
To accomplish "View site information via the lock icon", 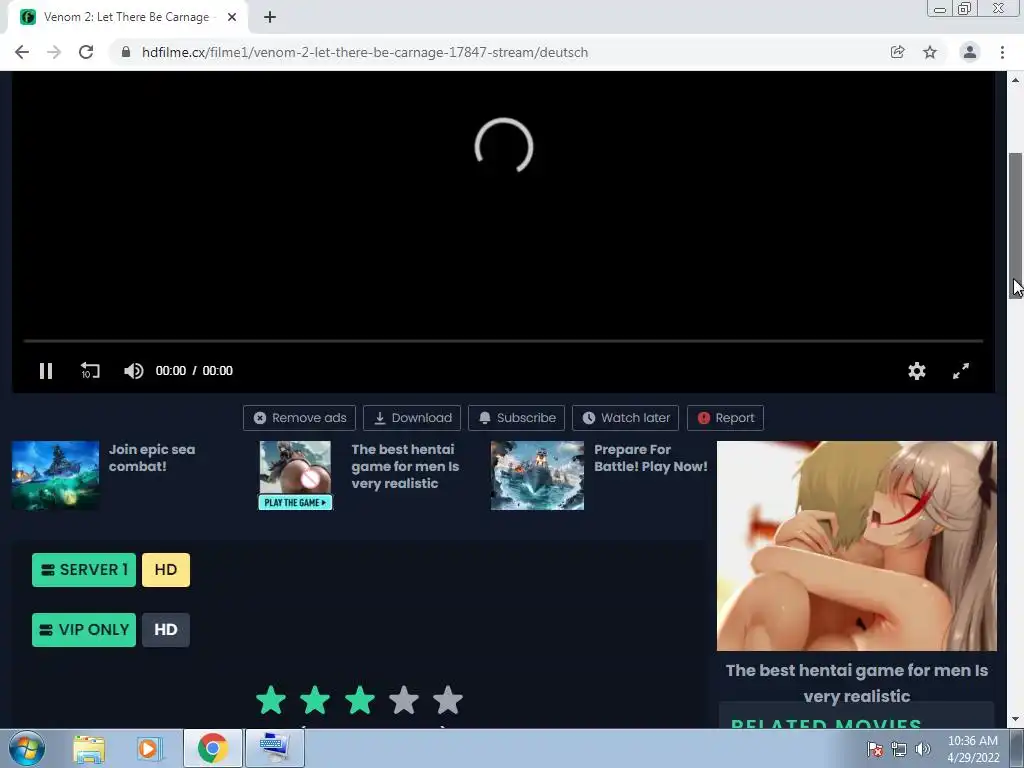I will point(126,52).
